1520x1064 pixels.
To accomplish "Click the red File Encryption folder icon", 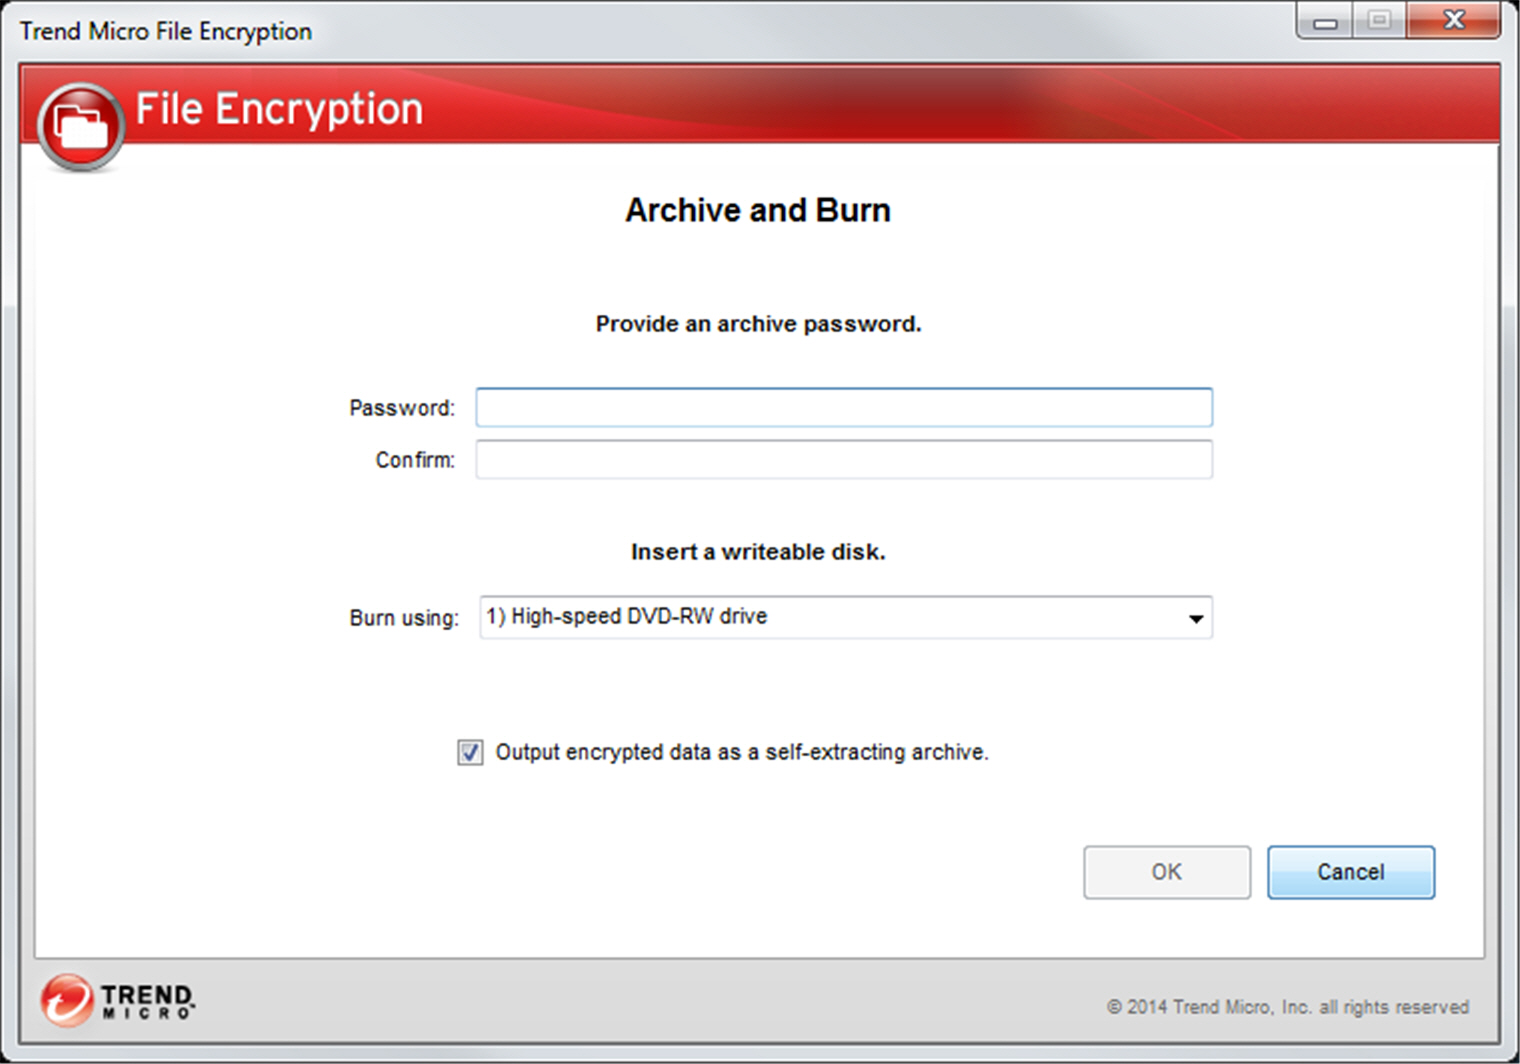I will pyautogui.click(x=80, y=125).
